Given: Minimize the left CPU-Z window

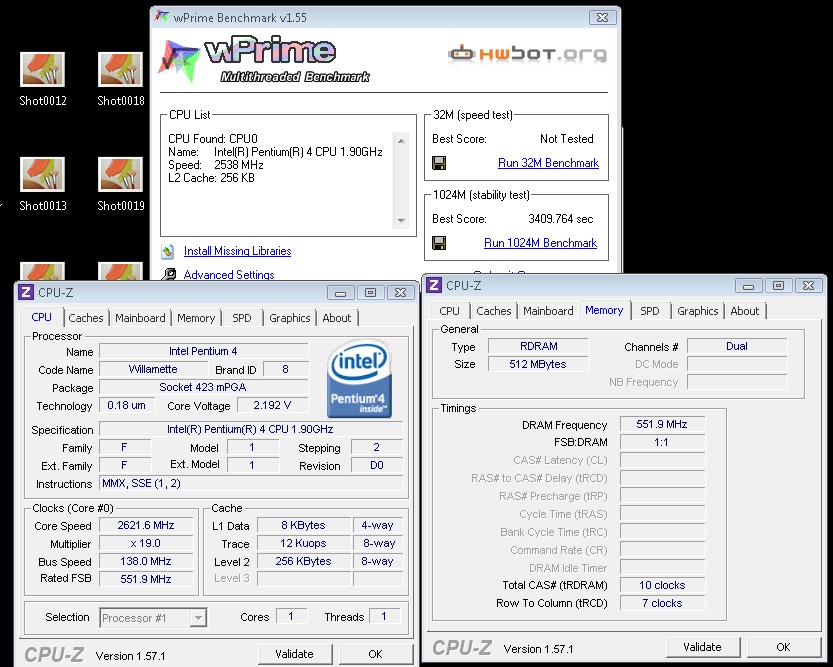Looking at the screenshot, I should tap(341, 293).
